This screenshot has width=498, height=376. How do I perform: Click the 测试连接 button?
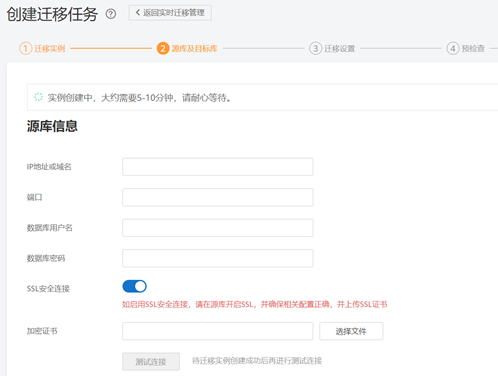coord(151,362)
